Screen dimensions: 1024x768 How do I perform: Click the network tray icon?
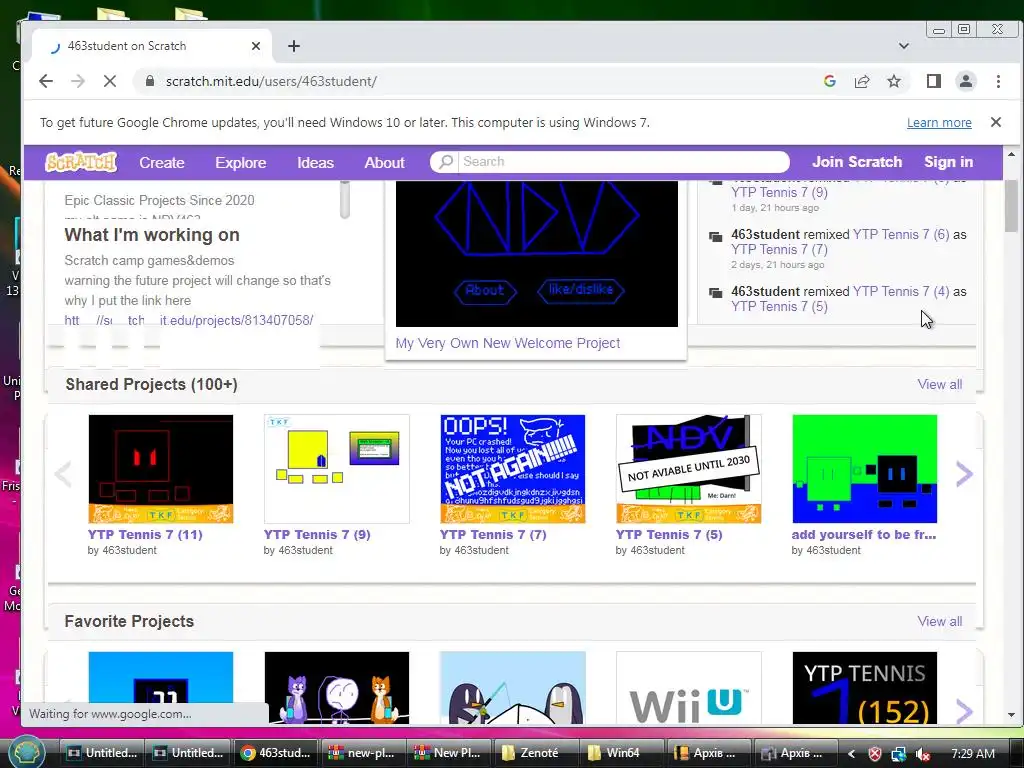point(899,754)
